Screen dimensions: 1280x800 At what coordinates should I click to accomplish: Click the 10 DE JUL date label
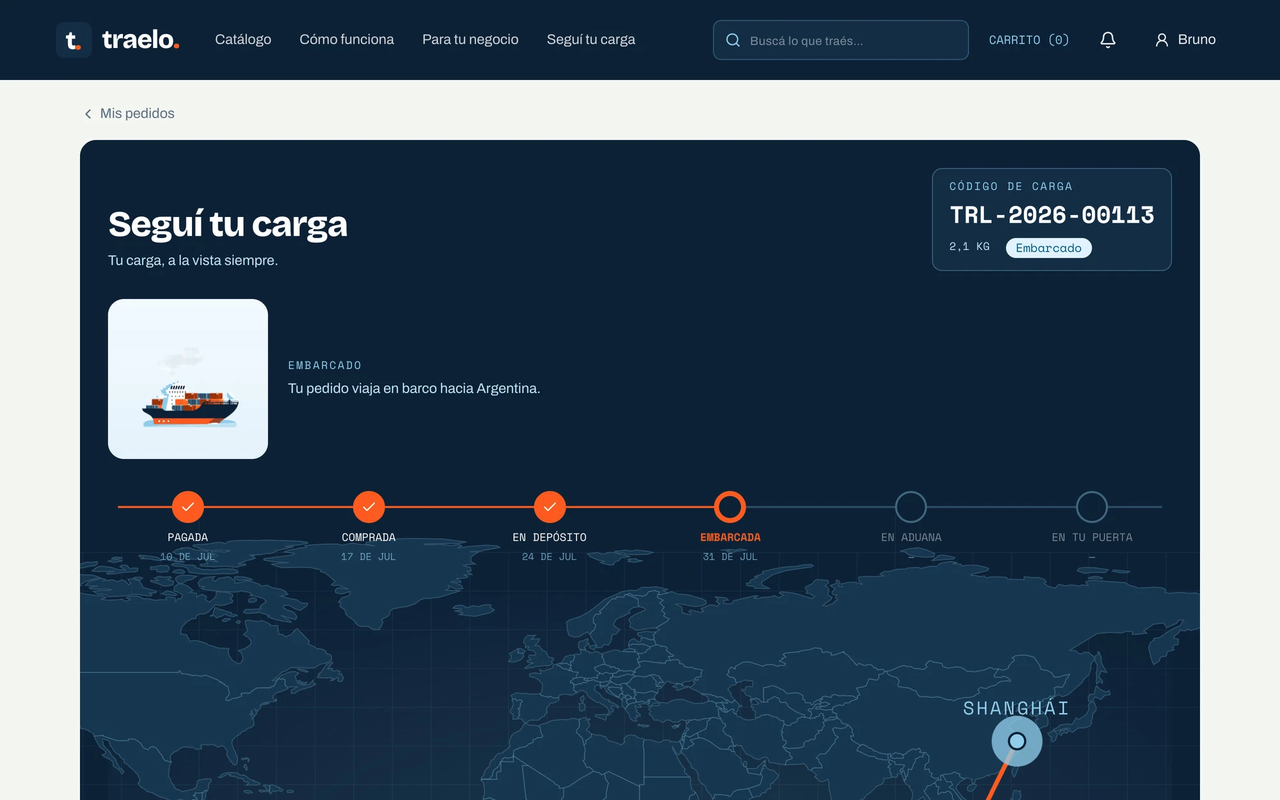(x=188, y=557)
